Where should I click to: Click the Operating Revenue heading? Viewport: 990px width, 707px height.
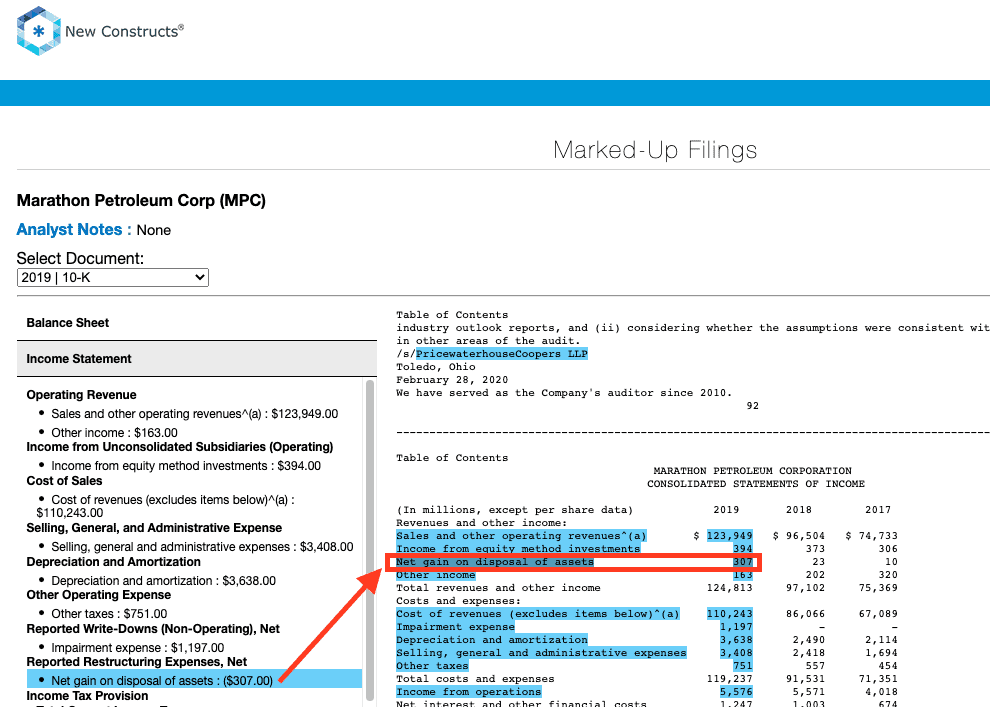point(81,395)
